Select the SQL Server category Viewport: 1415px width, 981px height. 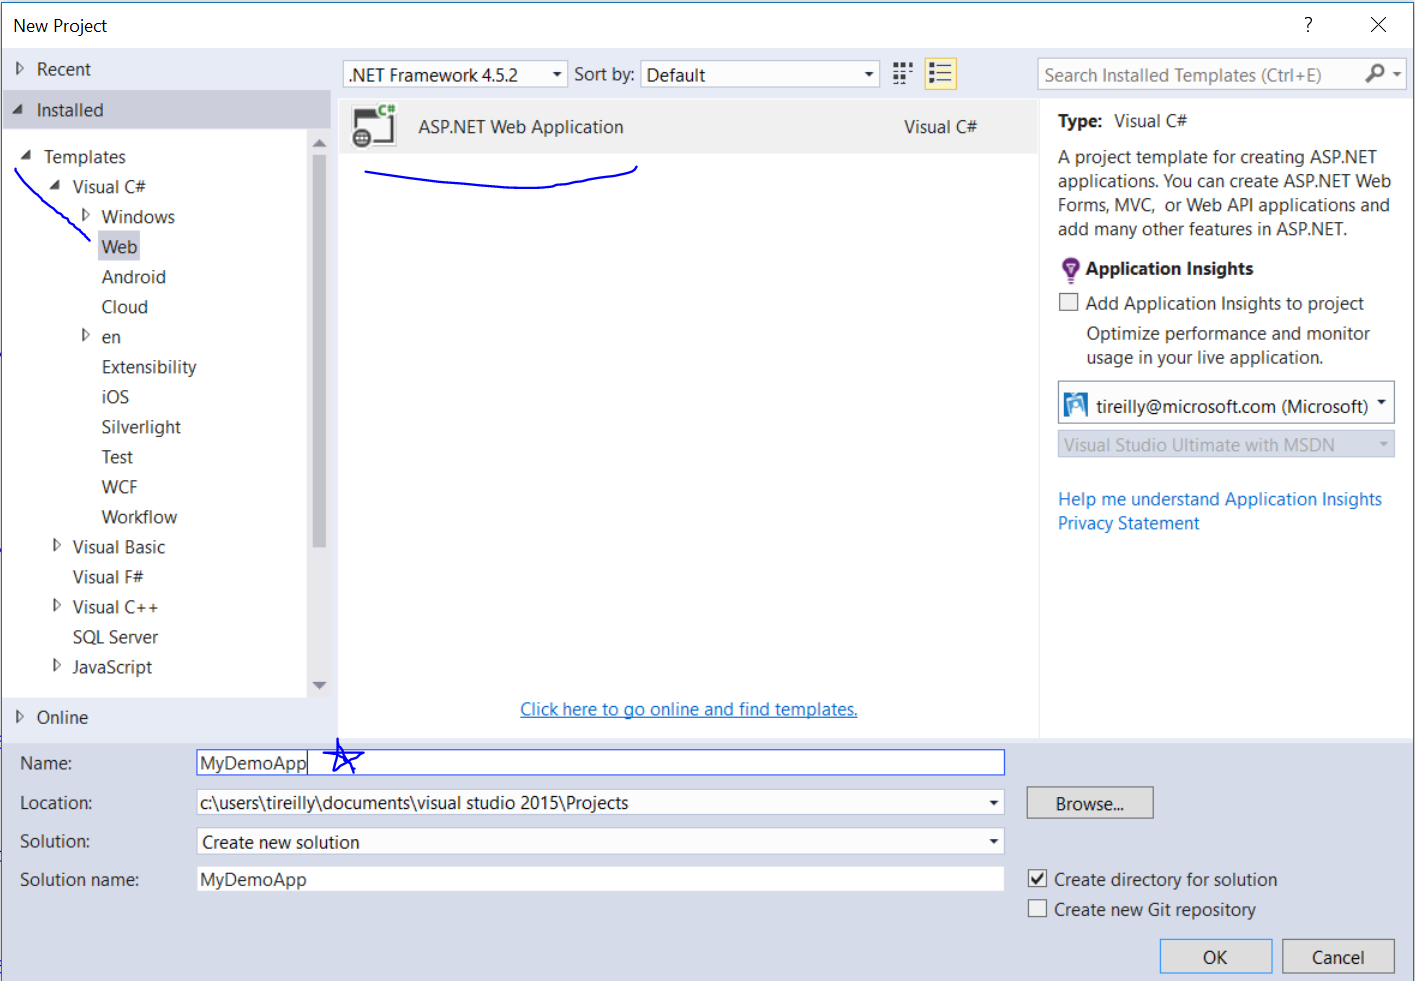coord(115,637)
